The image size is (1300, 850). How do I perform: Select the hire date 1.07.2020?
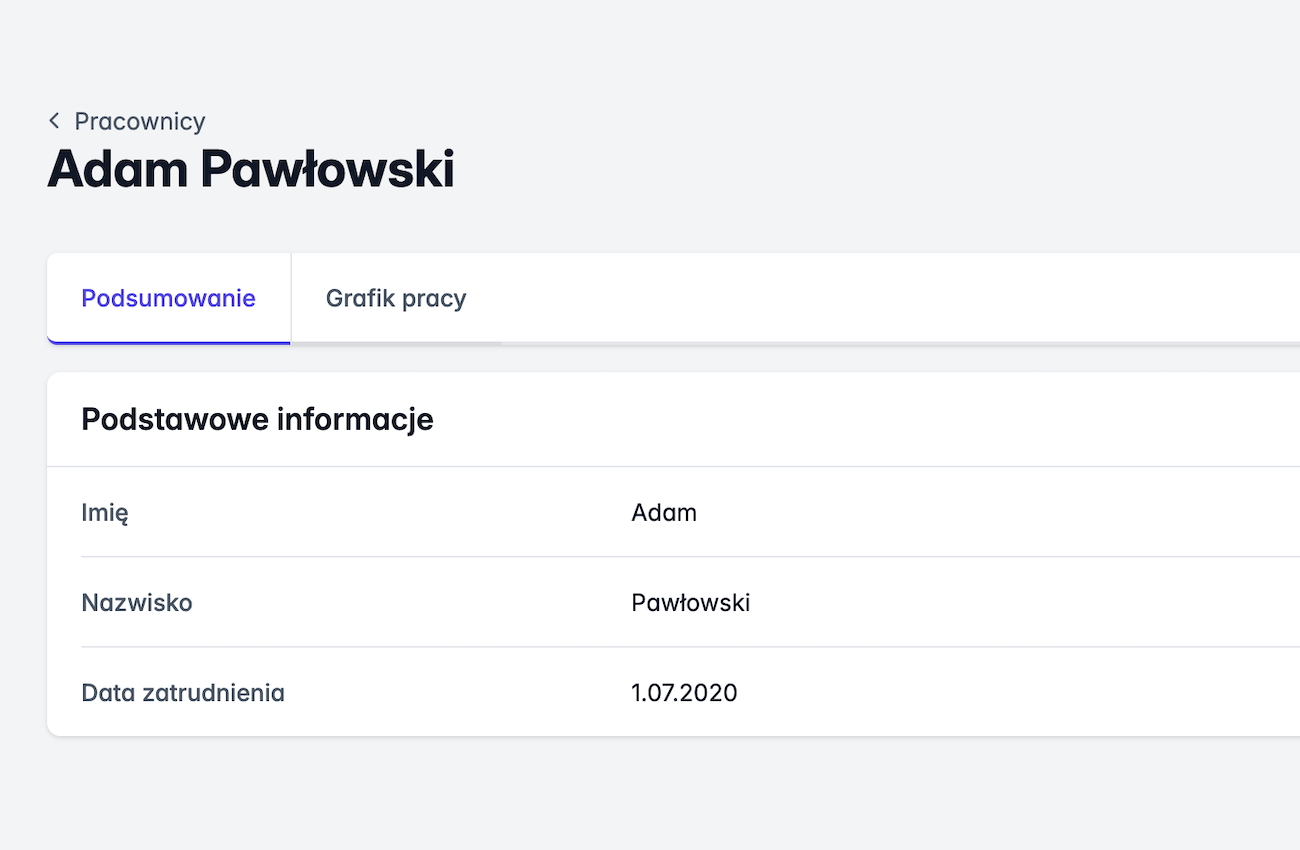coord(684,693)
